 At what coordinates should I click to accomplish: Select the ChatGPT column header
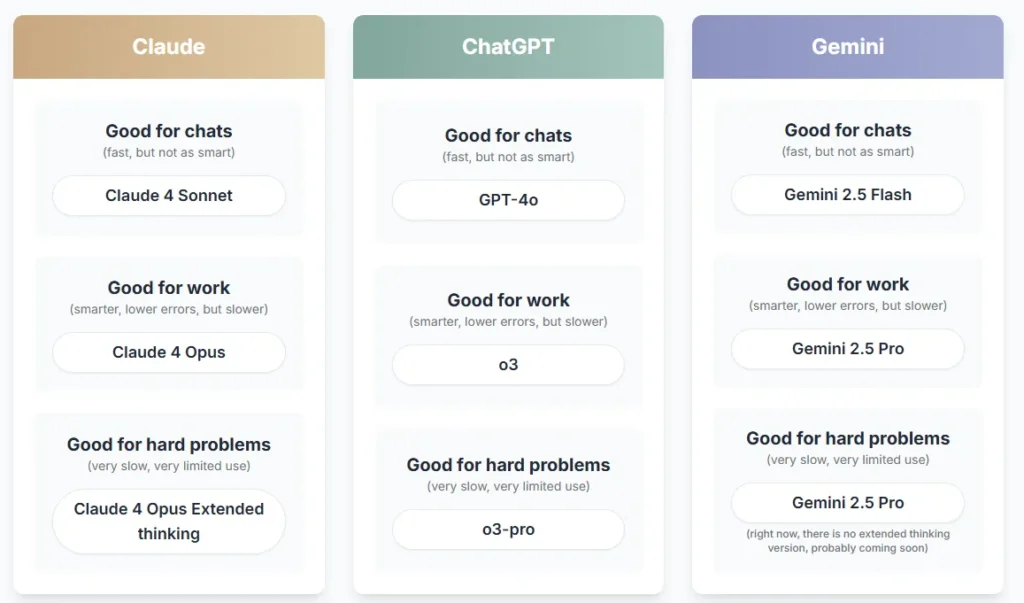[x=508, y=47]
